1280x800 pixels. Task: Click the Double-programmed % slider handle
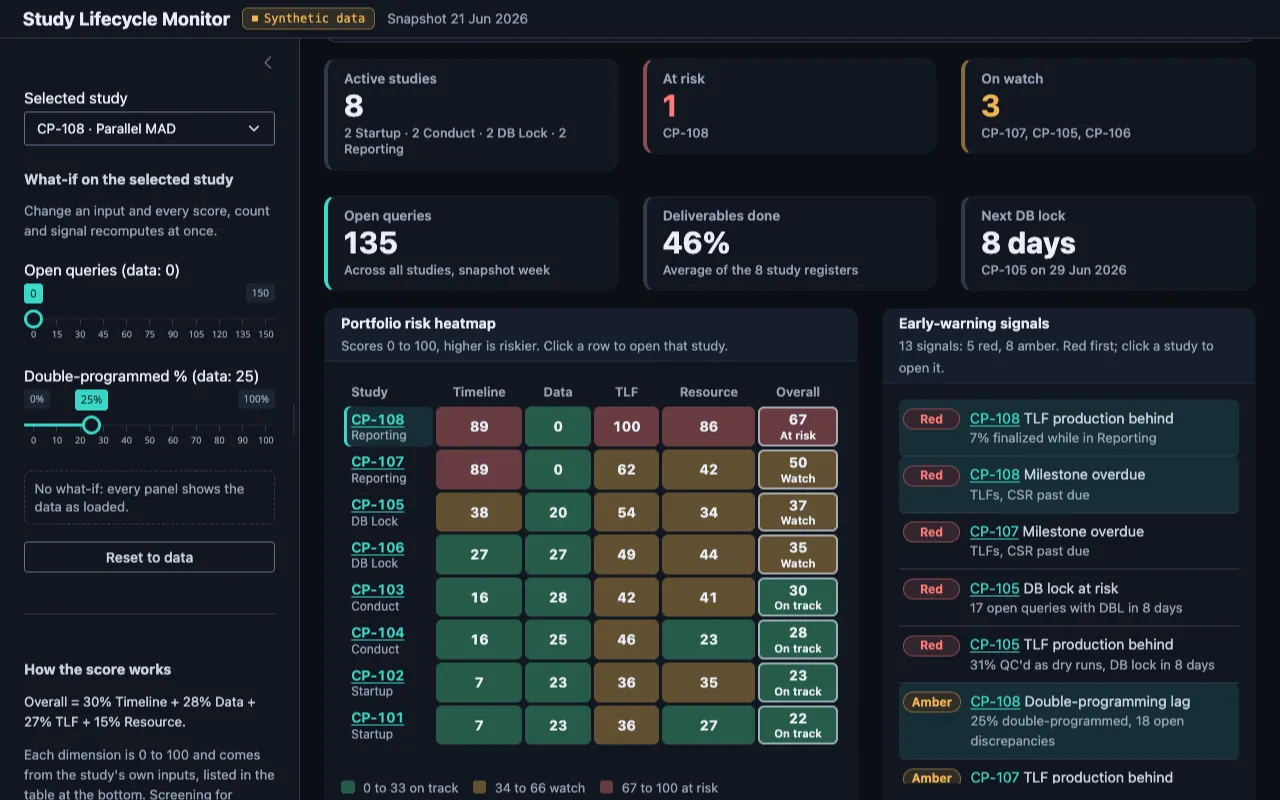click(91, 425)
